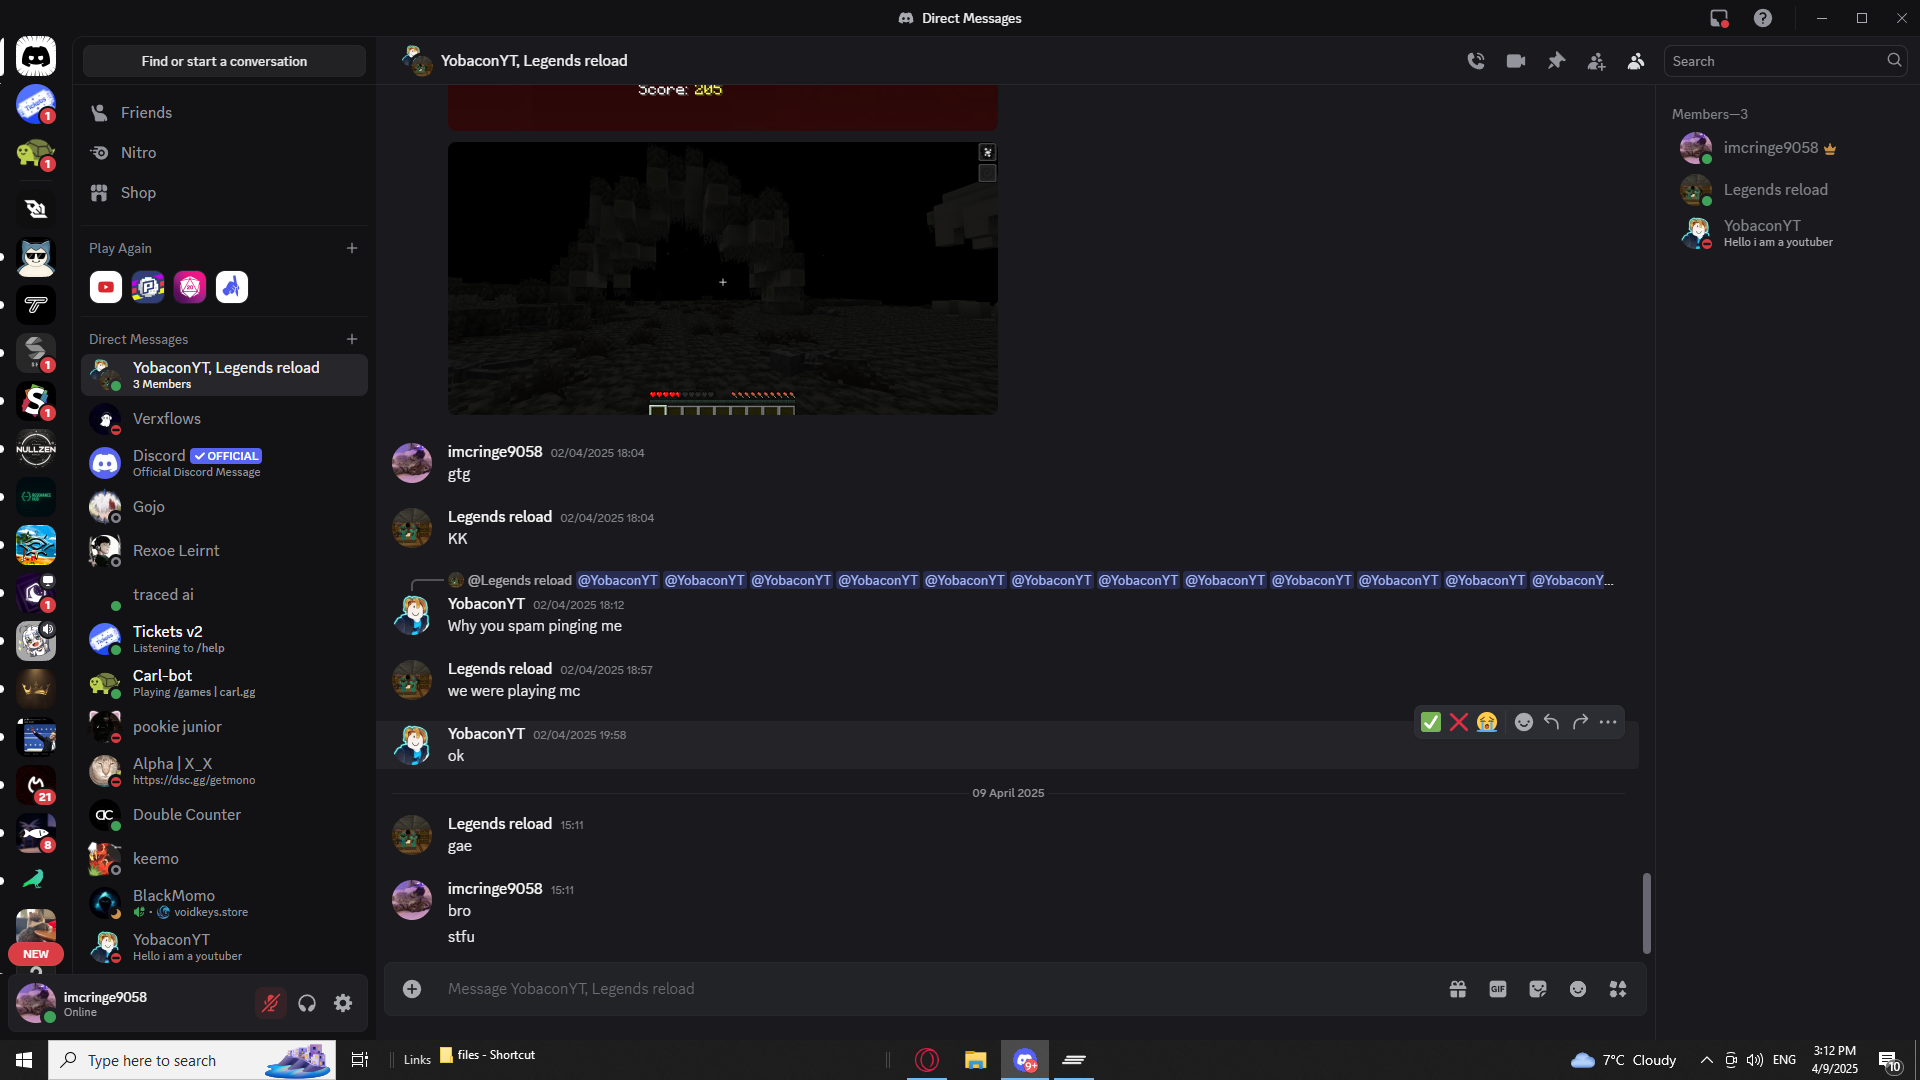React with crying face emoji
1920x1080 pixels.
pyautogui.click(x=1487, y=722)
